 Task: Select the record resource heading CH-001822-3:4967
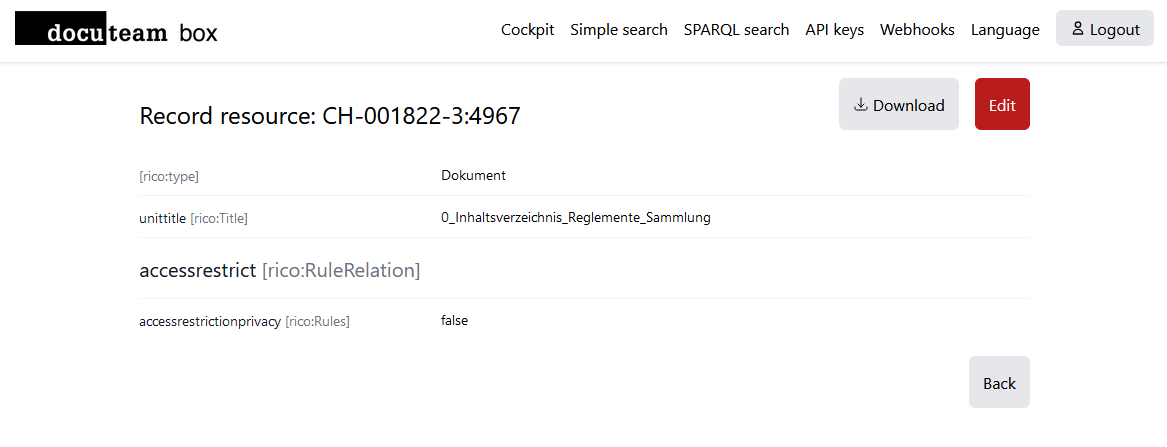(x=329, y=116)
